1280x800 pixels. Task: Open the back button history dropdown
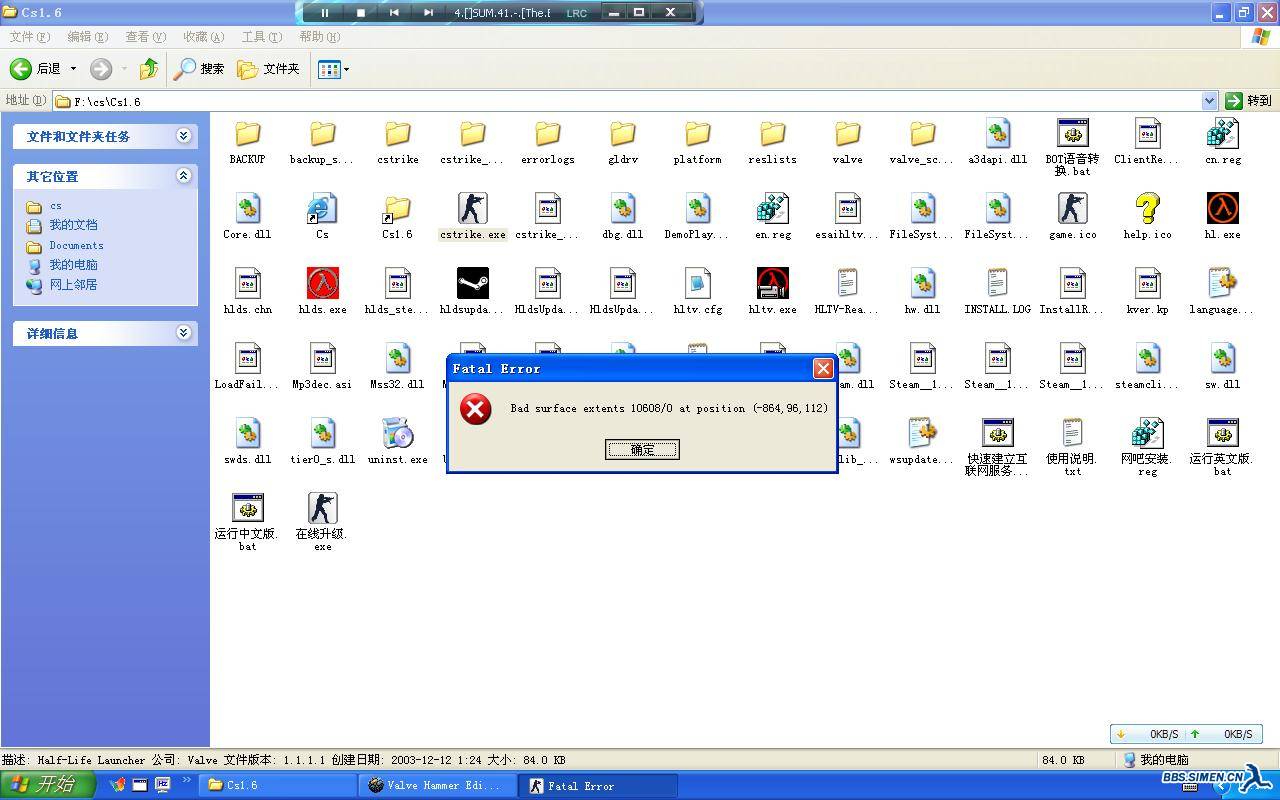[73, 69]
